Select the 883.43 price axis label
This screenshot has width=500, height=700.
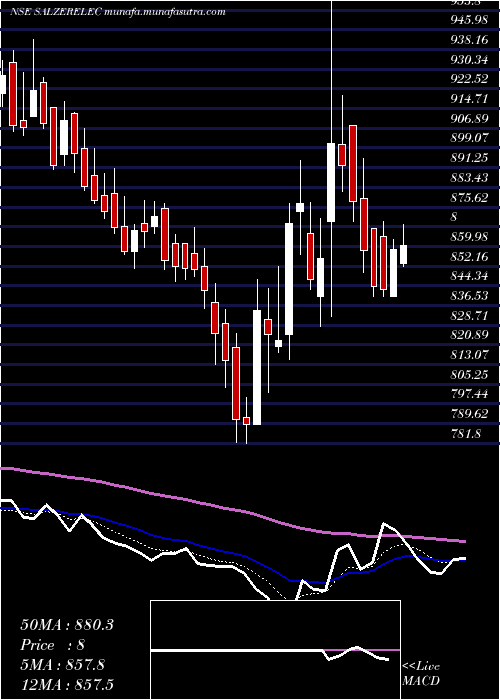click(469, 178)
